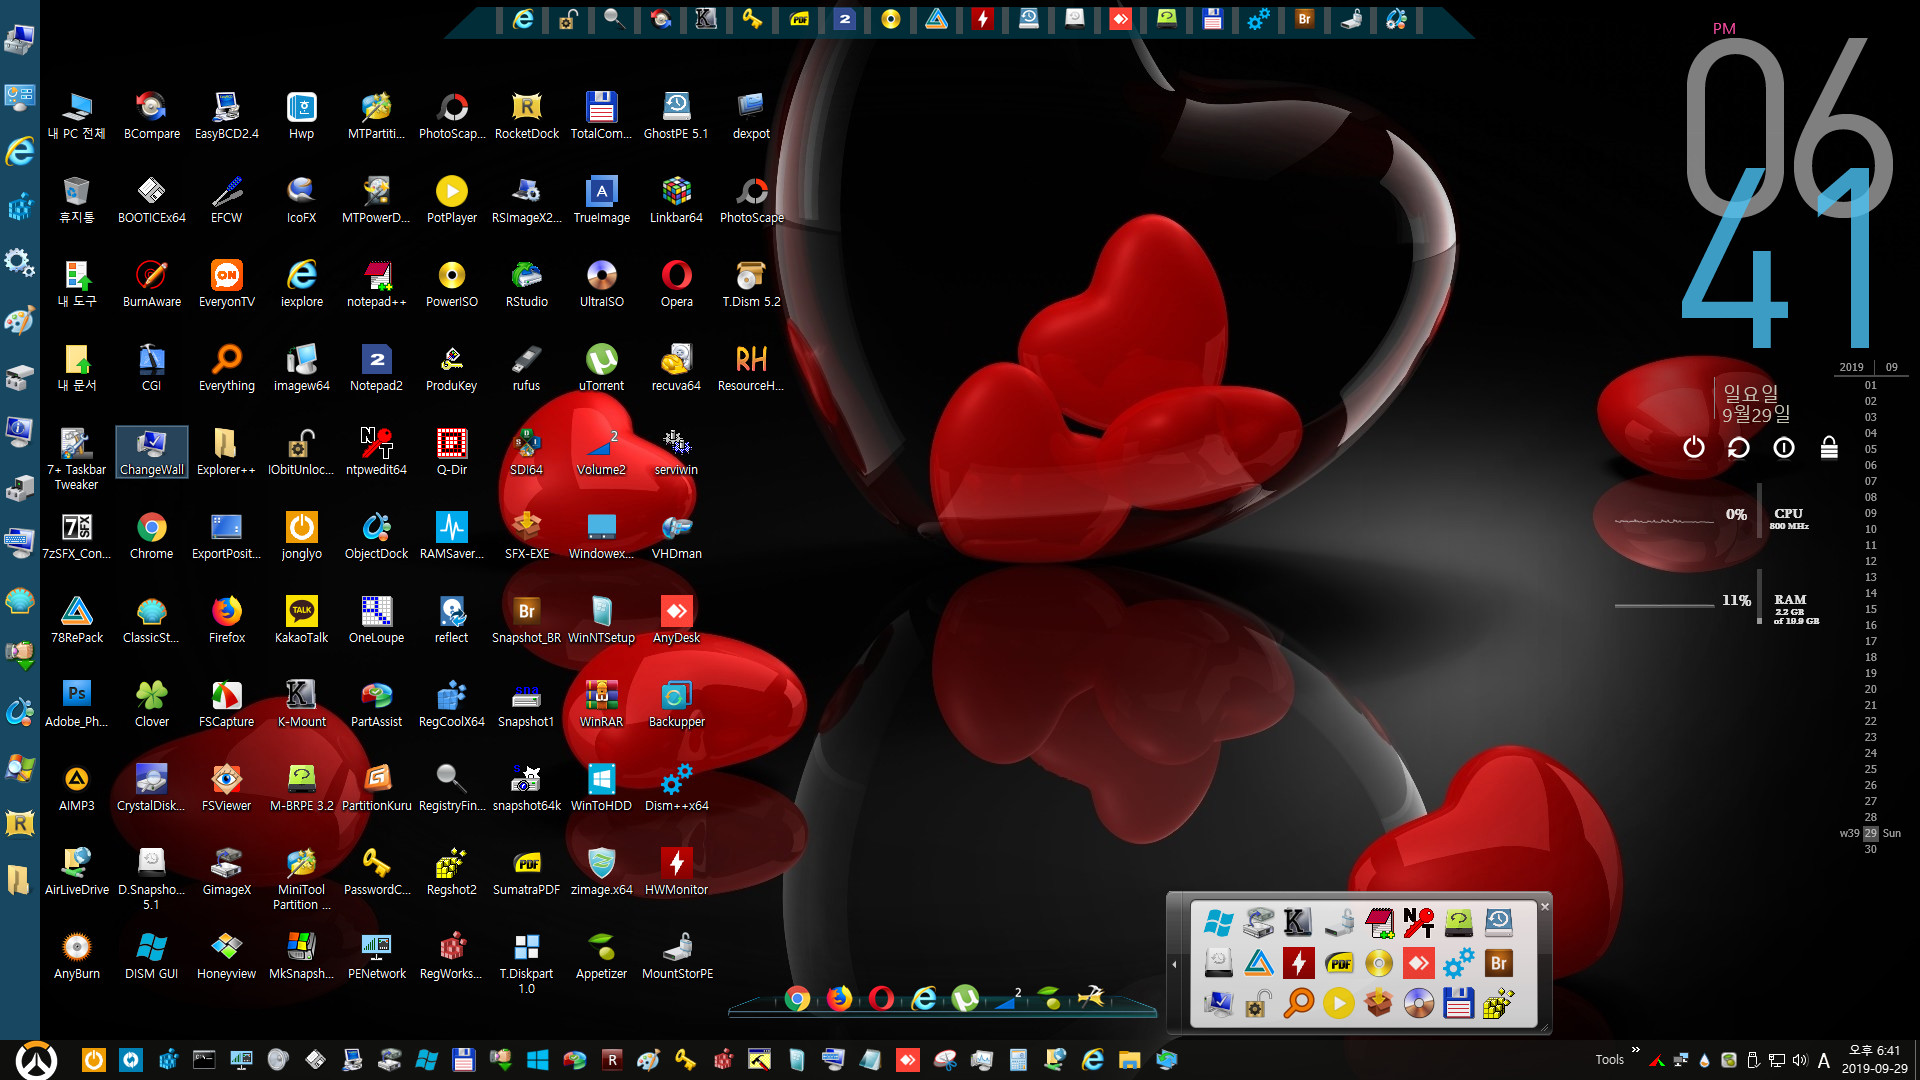Click the Opera icon in bottom dock
The image size is (1920, 1080).
[881, 998]
